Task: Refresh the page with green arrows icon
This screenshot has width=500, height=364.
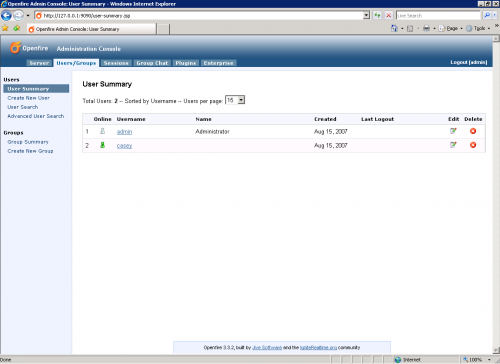Action: (377, 15)
